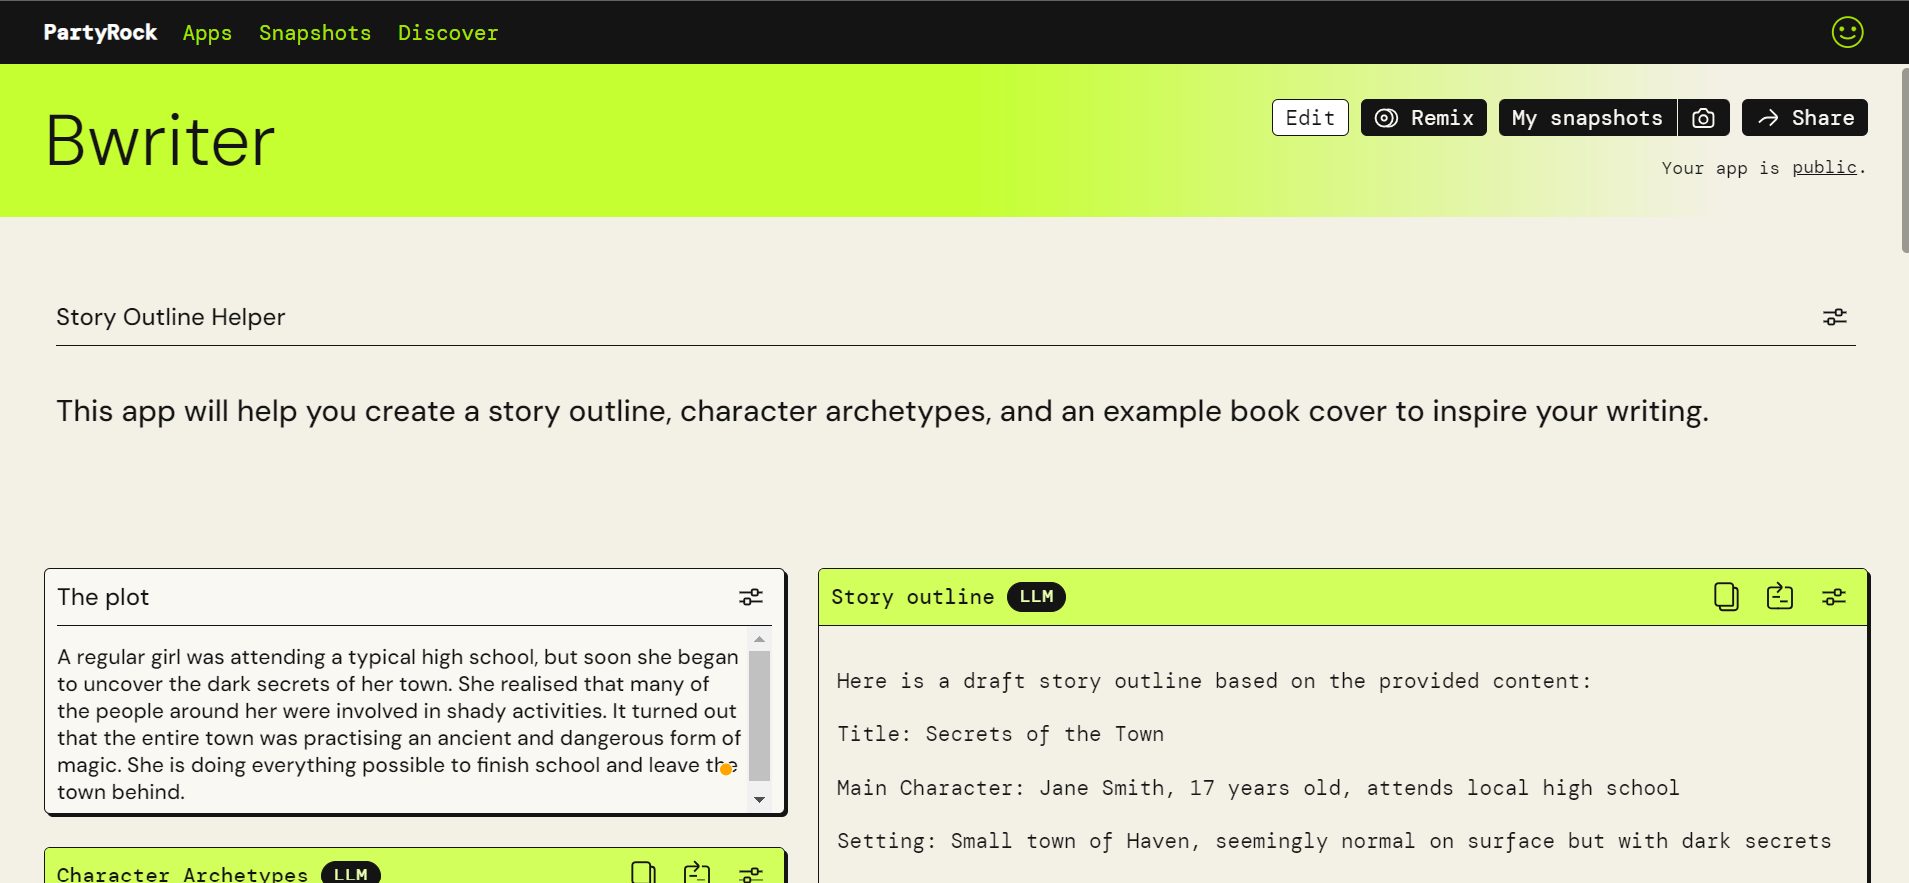Click the 'Here is a draft story outline' line
Viewport: 1909px width, 883px height.
pyautogui.click(x=1214, y=681)
